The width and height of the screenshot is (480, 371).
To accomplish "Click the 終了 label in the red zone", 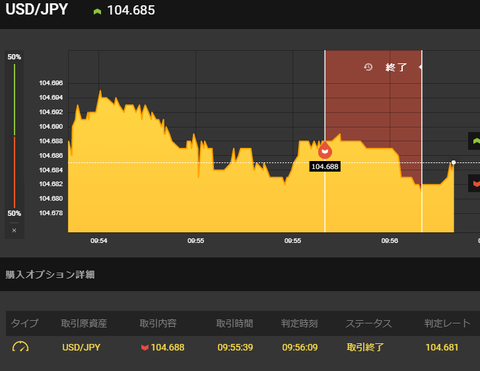I will (396, 67).
